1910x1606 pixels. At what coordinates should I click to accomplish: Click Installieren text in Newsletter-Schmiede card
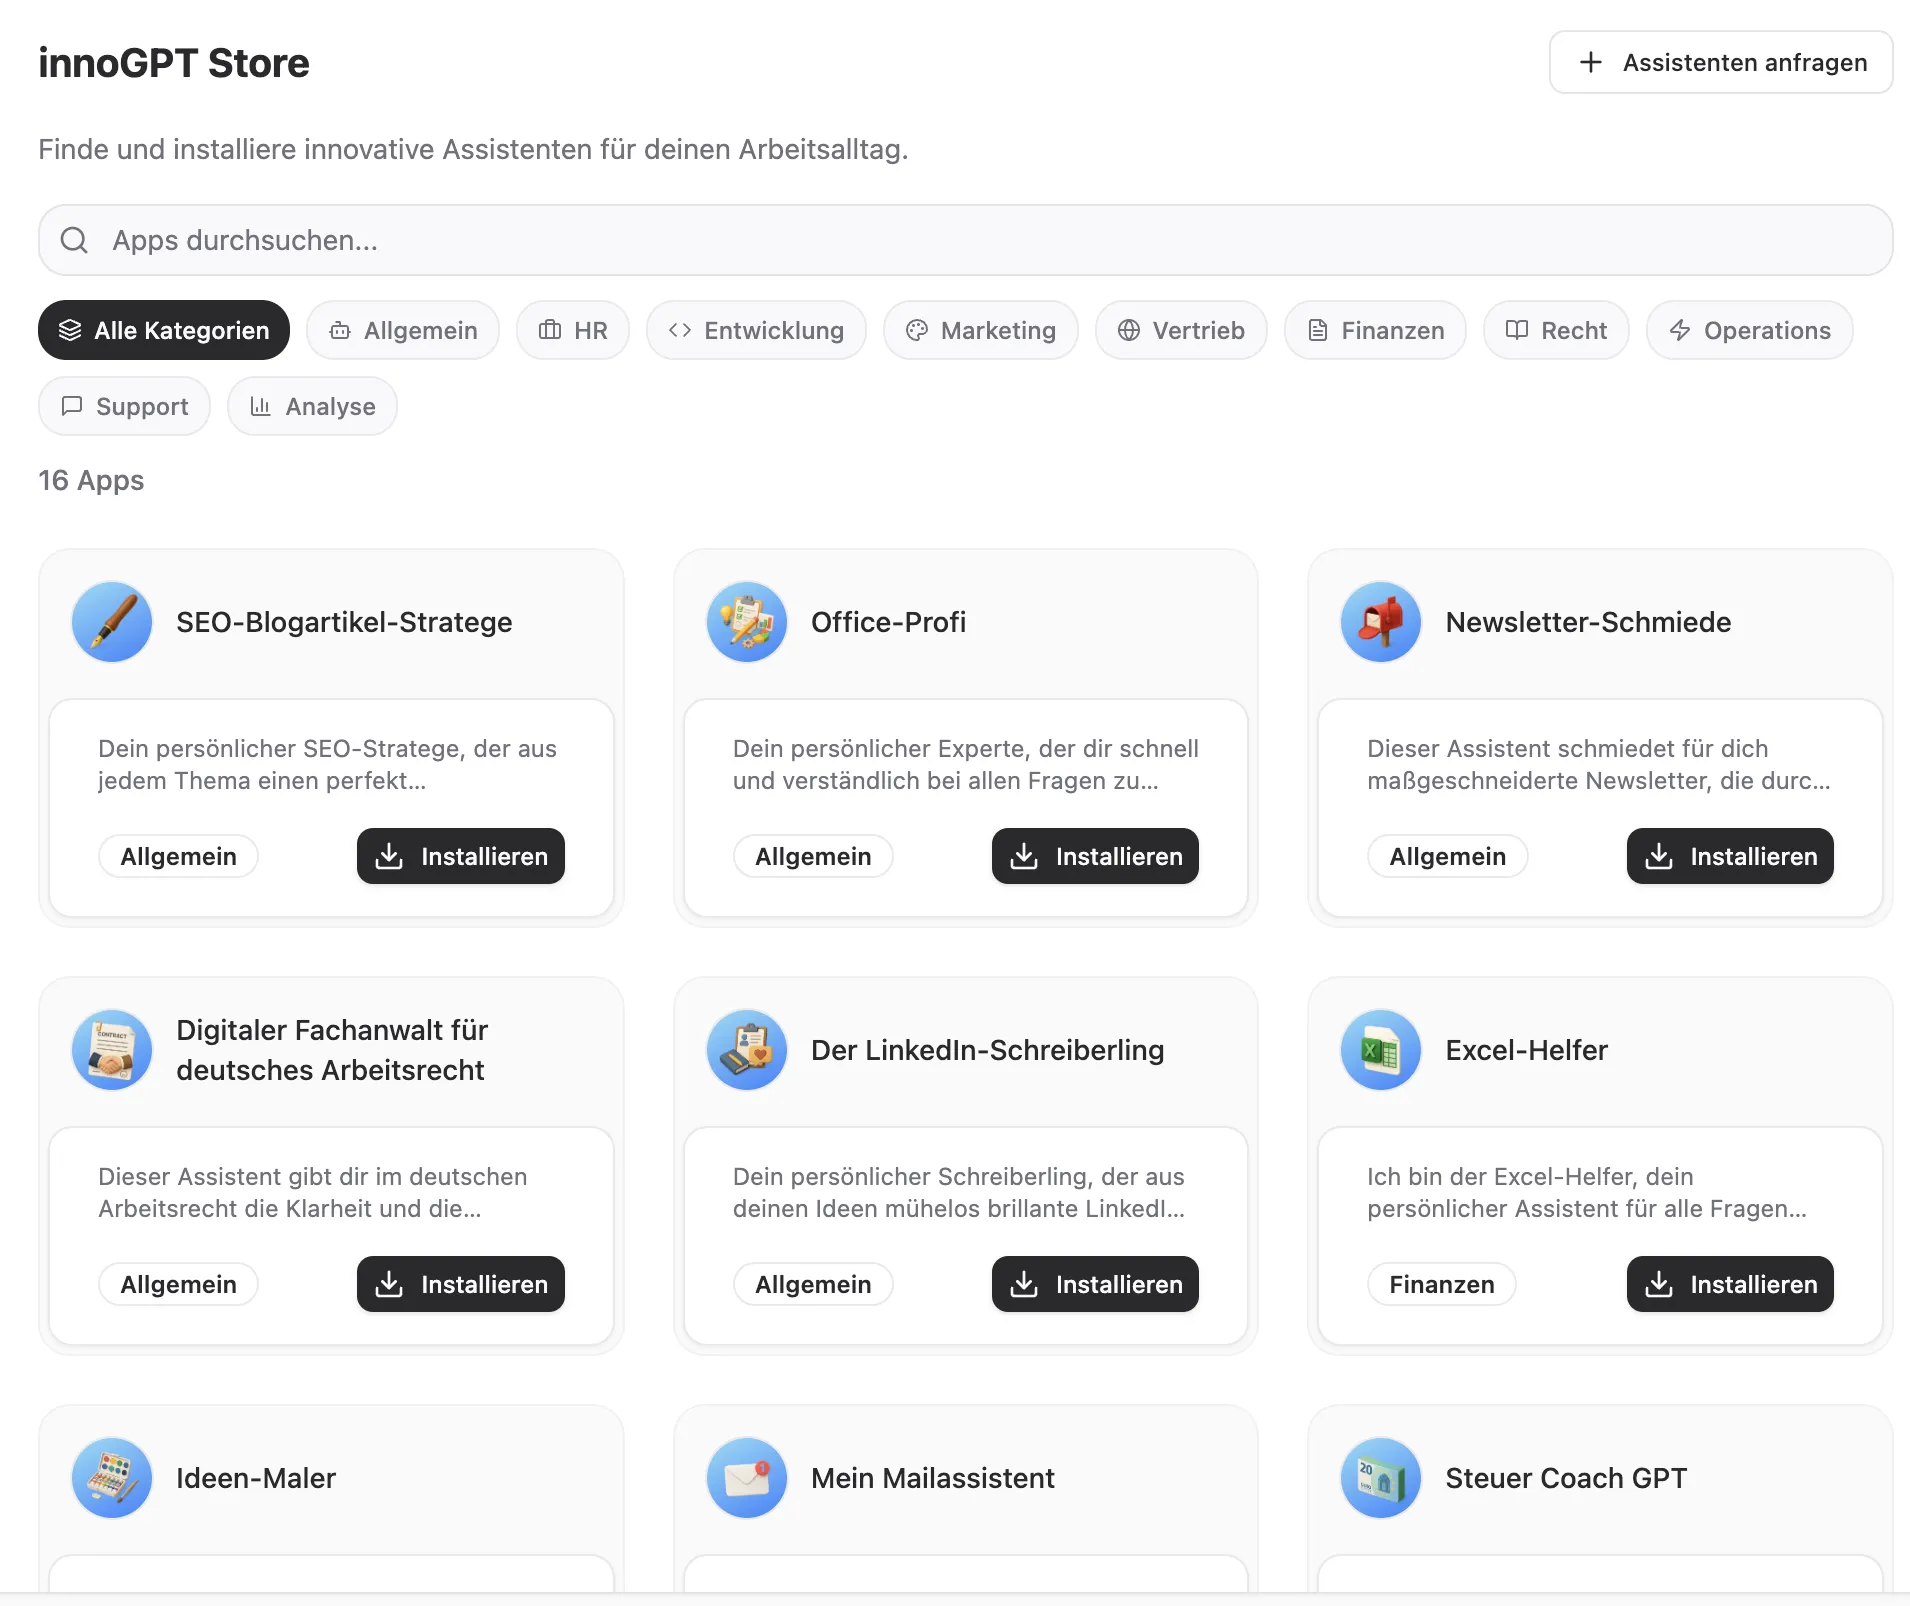[1754, 857]
